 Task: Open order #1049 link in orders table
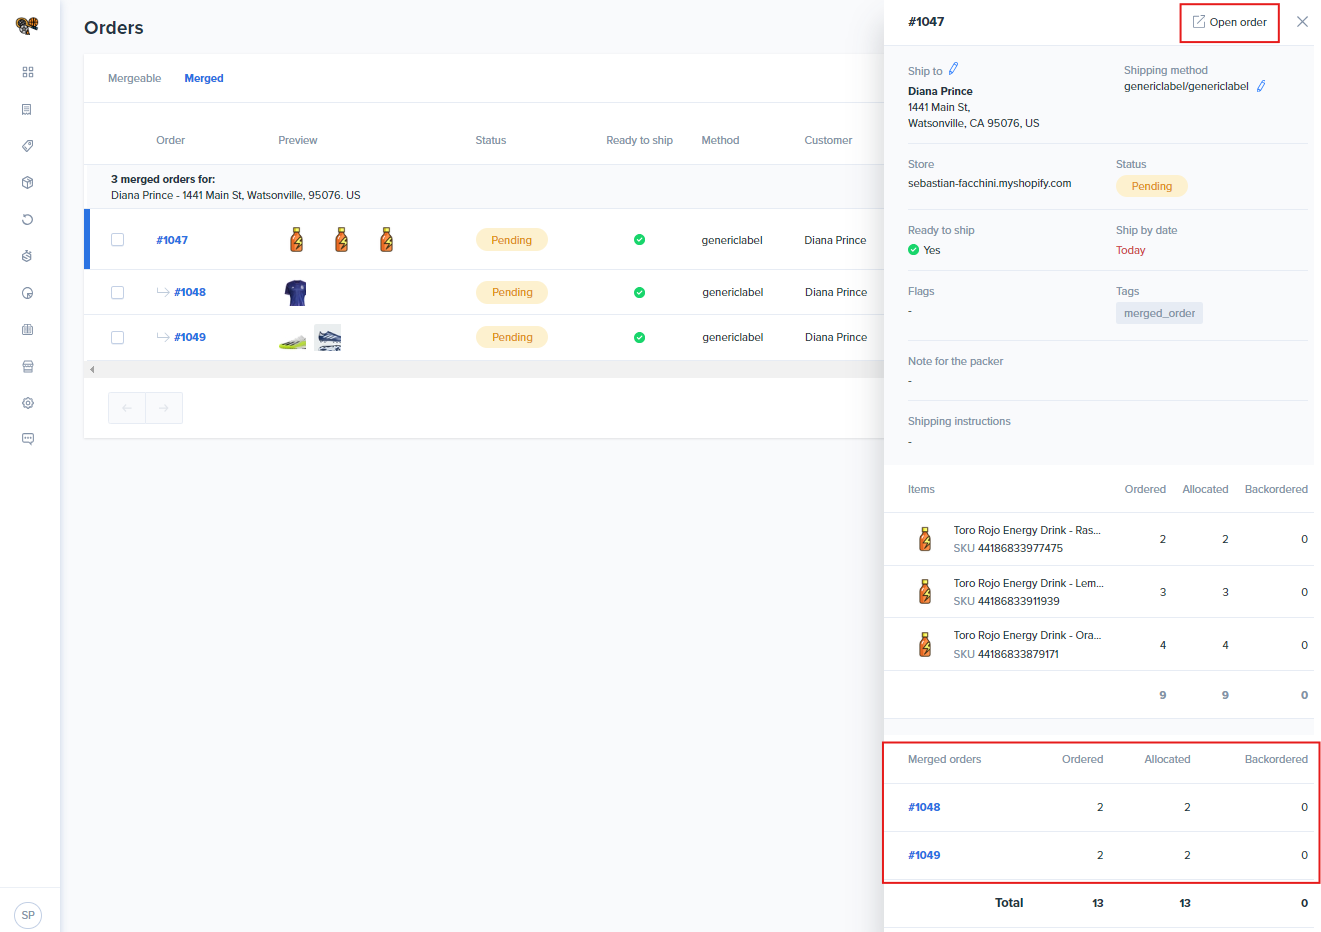pos(190,338)
